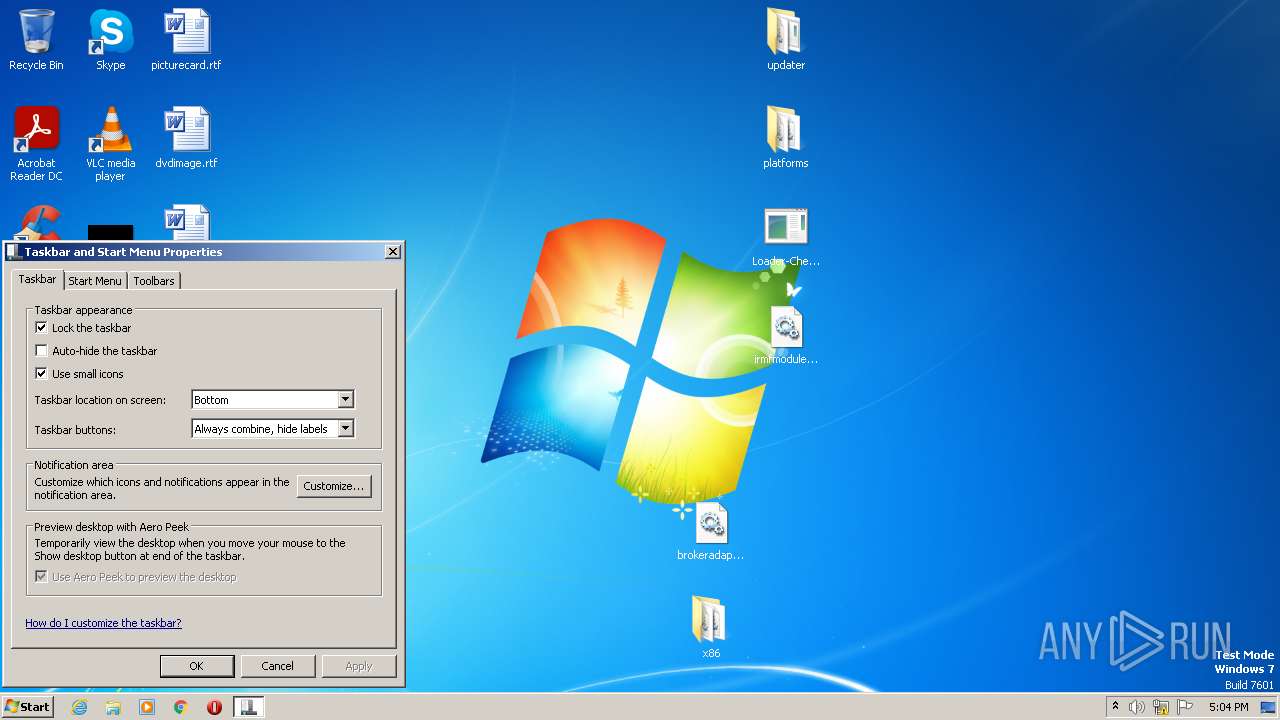Open Taskbar location on screen dropdown
Viewport: 1280px width, 720px height.
pos(272,400)
